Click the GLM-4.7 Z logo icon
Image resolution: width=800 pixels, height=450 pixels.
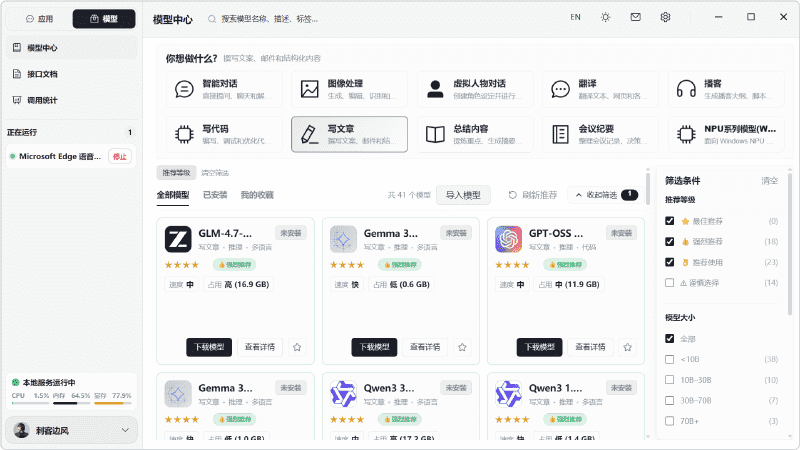[178, 239]
